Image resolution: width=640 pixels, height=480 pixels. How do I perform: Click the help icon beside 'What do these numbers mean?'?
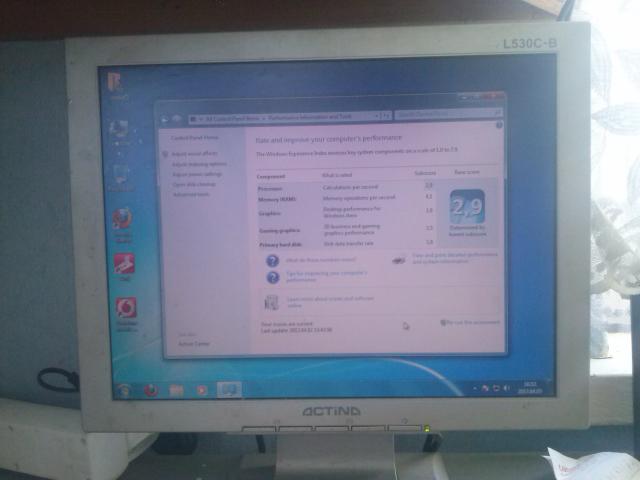pyautogui.click(x=272, y=260)
